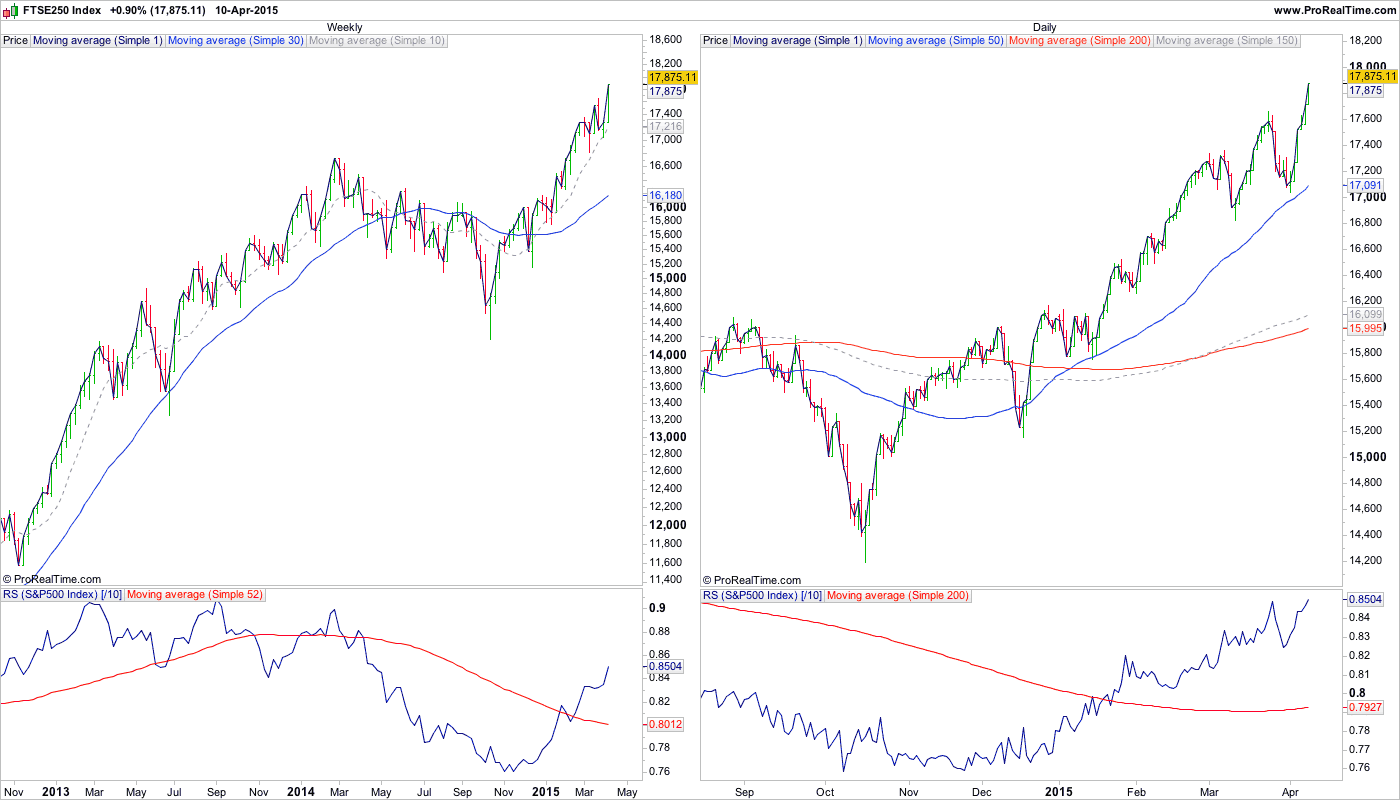
Task: Click the 17,091 moving average value tag
Action: (1366, 185)
